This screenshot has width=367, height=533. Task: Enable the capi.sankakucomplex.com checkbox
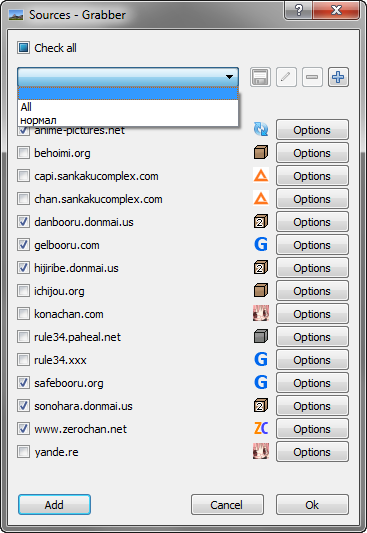pos(23,176)
